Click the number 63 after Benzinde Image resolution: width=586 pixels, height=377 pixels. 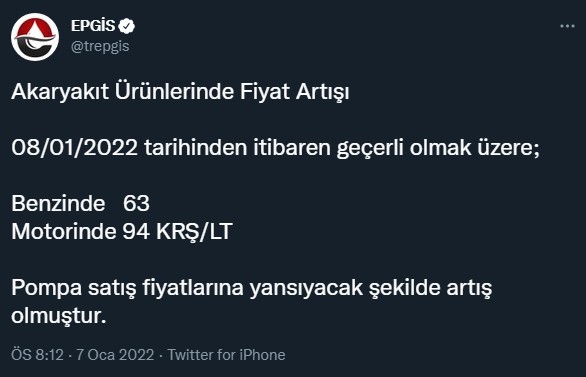[x=136, y=204]
